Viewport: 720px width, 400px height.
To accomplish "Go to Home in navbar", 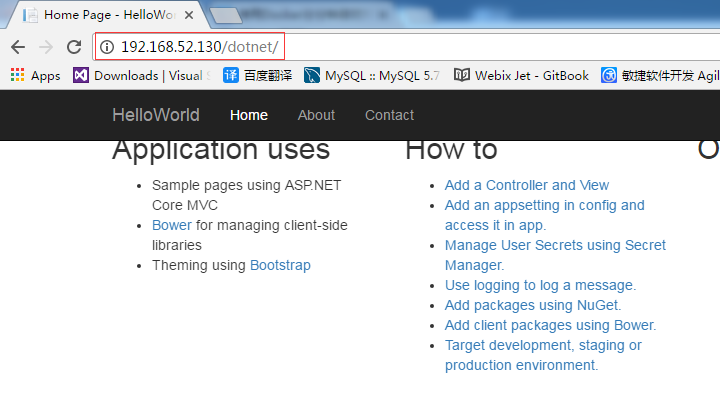I will coord(249,115).
